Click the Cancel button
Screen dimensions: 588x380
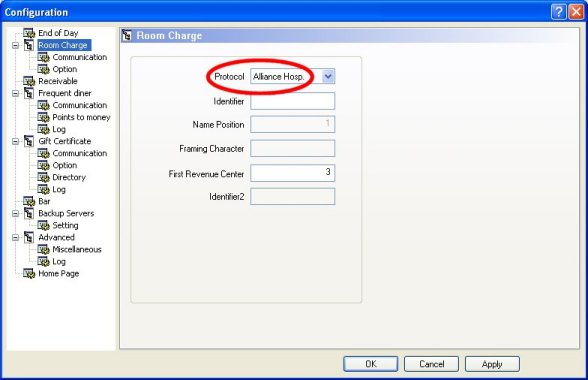(431, 364)
